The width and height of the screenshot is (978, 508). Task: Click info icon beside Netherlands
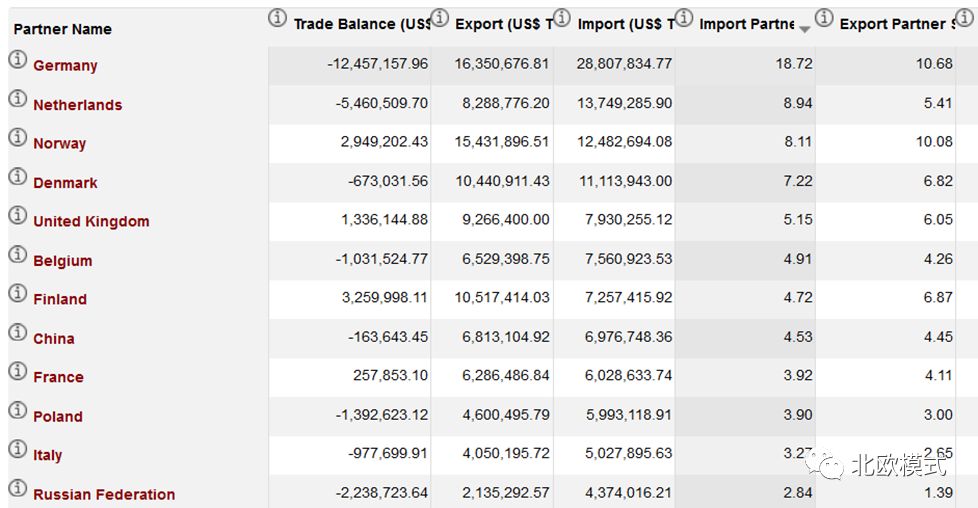pos(17,99)
